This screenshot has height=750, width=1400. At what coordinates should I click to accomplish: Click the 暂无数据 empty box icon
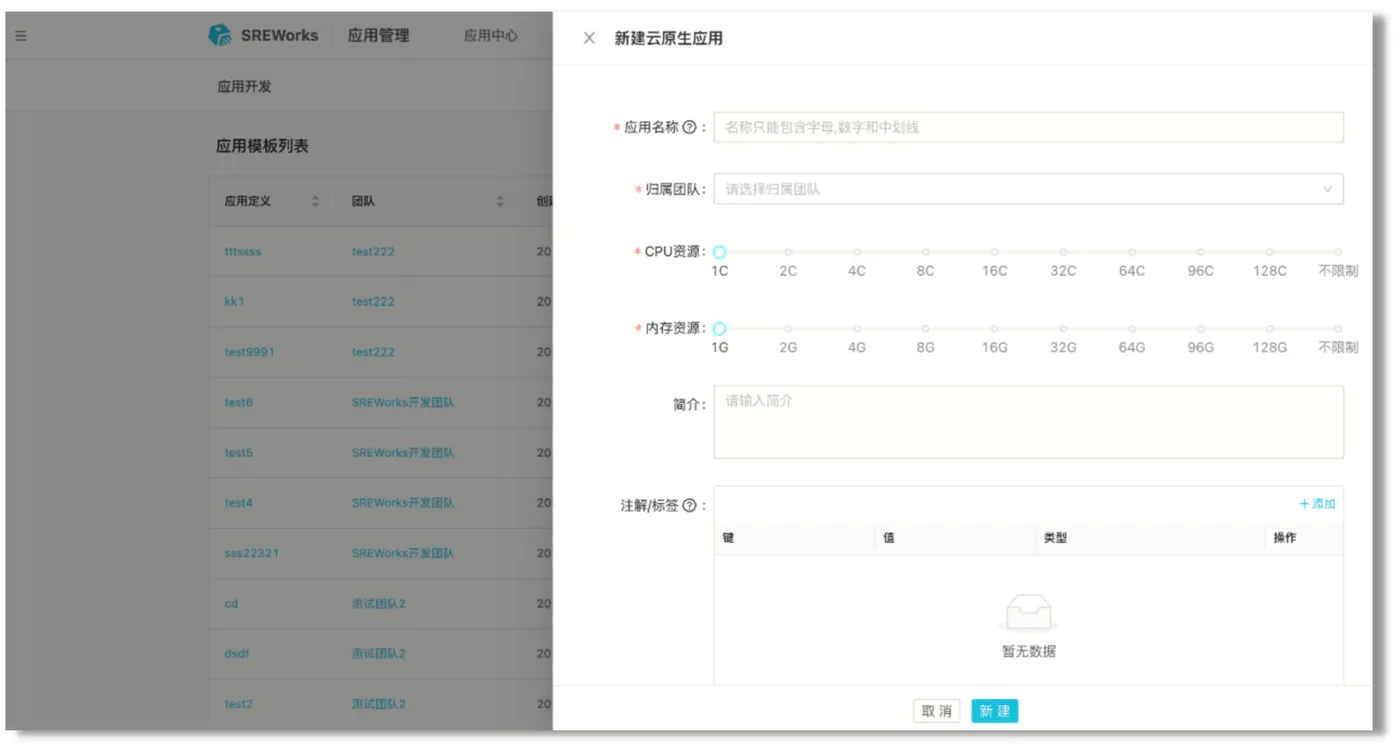point(1028,613)
